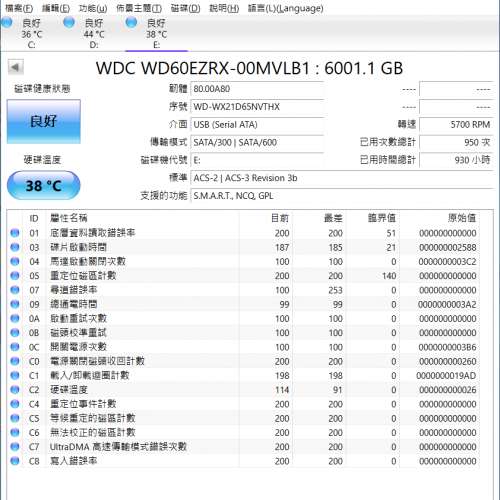Screen dimensions: 500x500
Task: Open the 磁碟(D) menu
Action: click(x=185, y=8)
